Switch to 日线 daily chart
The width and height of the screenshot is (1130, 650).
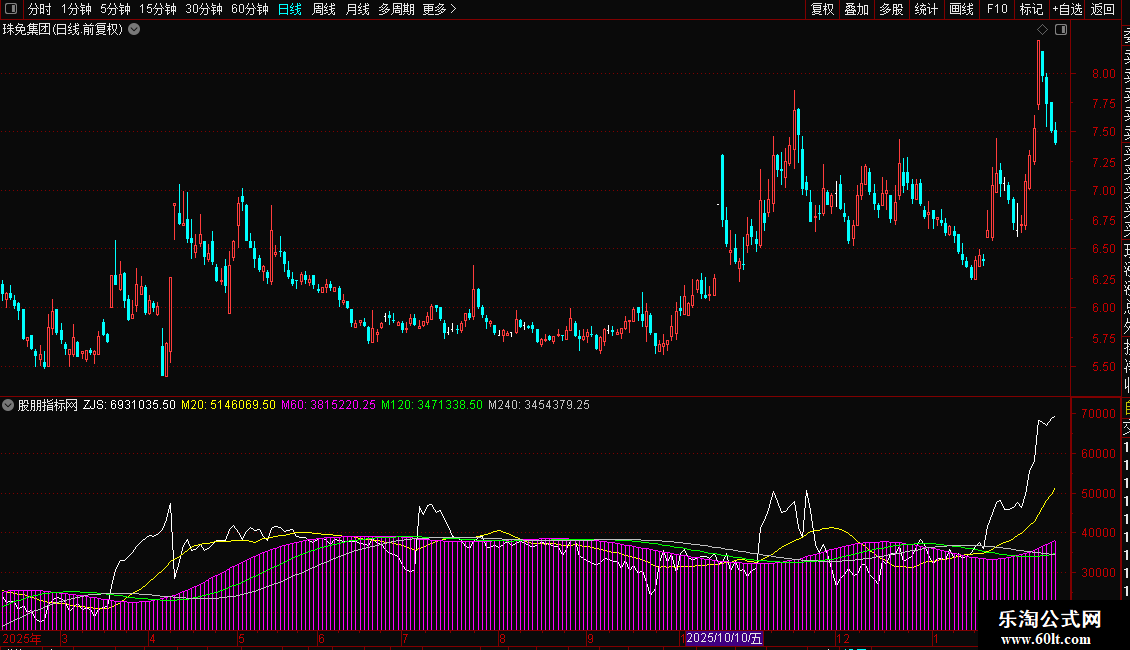click(x=290, y=9)
